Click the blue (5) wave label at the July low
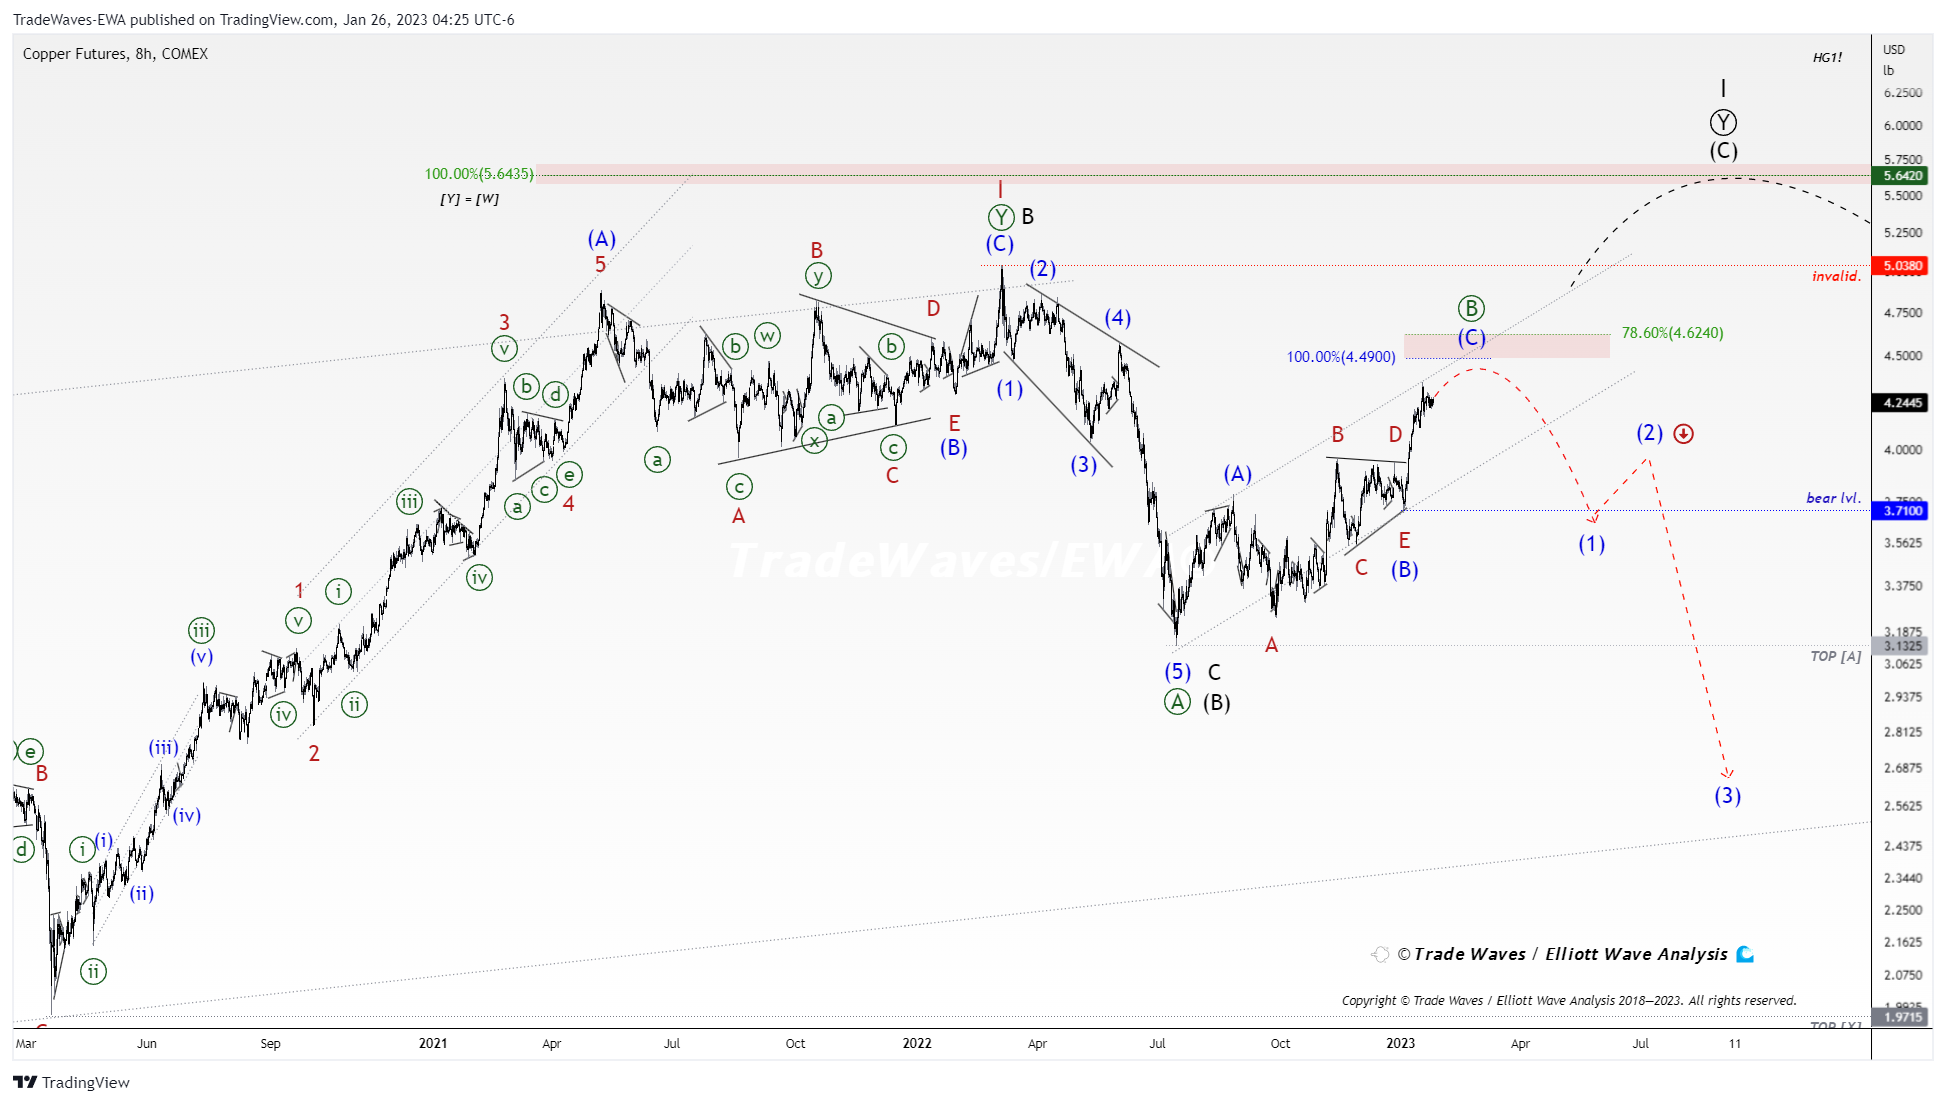Screen dimensions: 1946x1104 click(x=1177, y=672)
